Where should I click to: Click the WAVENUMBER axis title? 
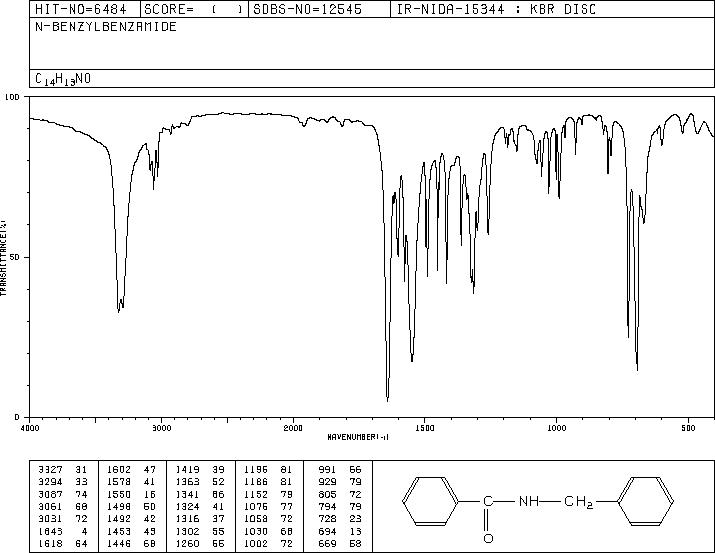click(x=358, y=437)
